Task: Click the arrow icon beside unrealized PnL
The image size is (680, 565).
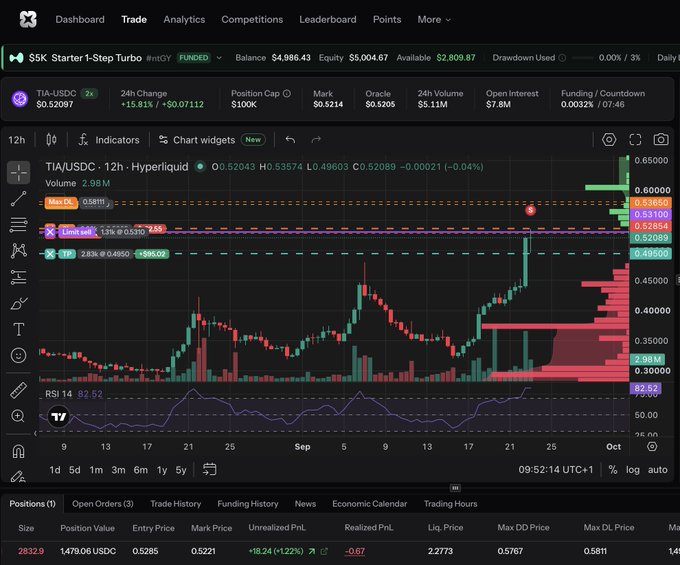Action: pos(312,551)
